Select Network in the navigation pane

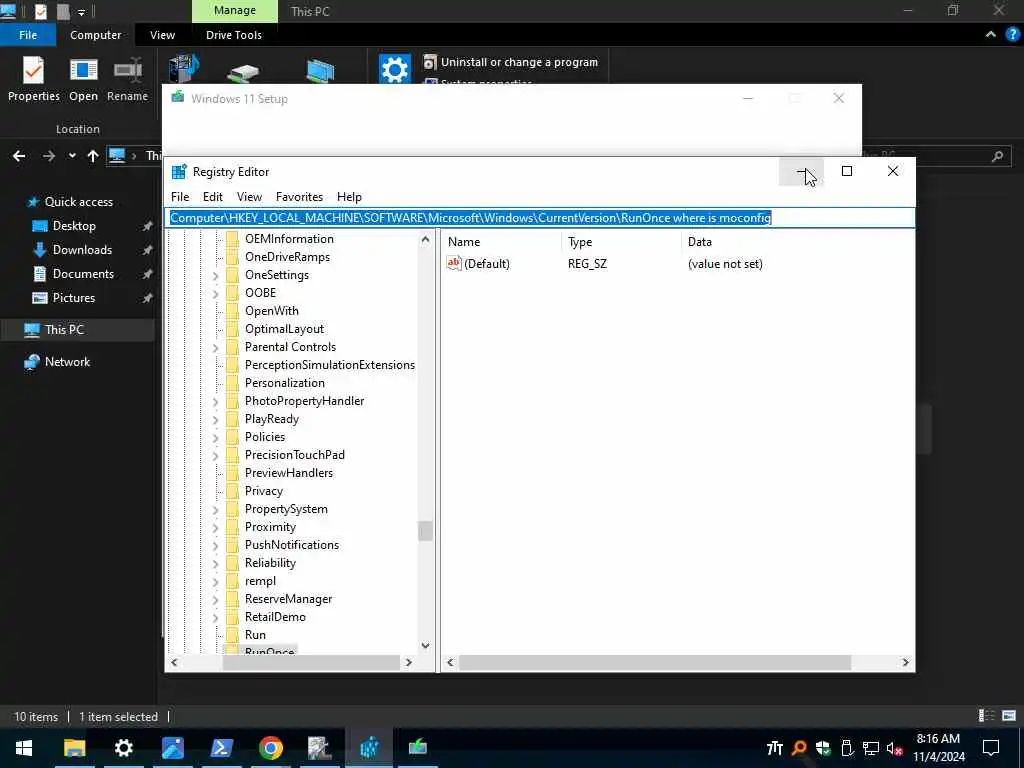[x=67, y=362]
